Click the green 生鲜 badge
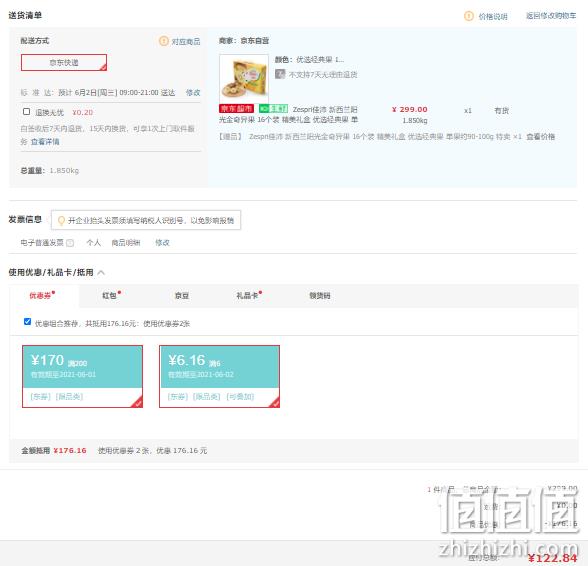Screen dimensions: 588x566 pyautogui.click(x=273, y=109)
